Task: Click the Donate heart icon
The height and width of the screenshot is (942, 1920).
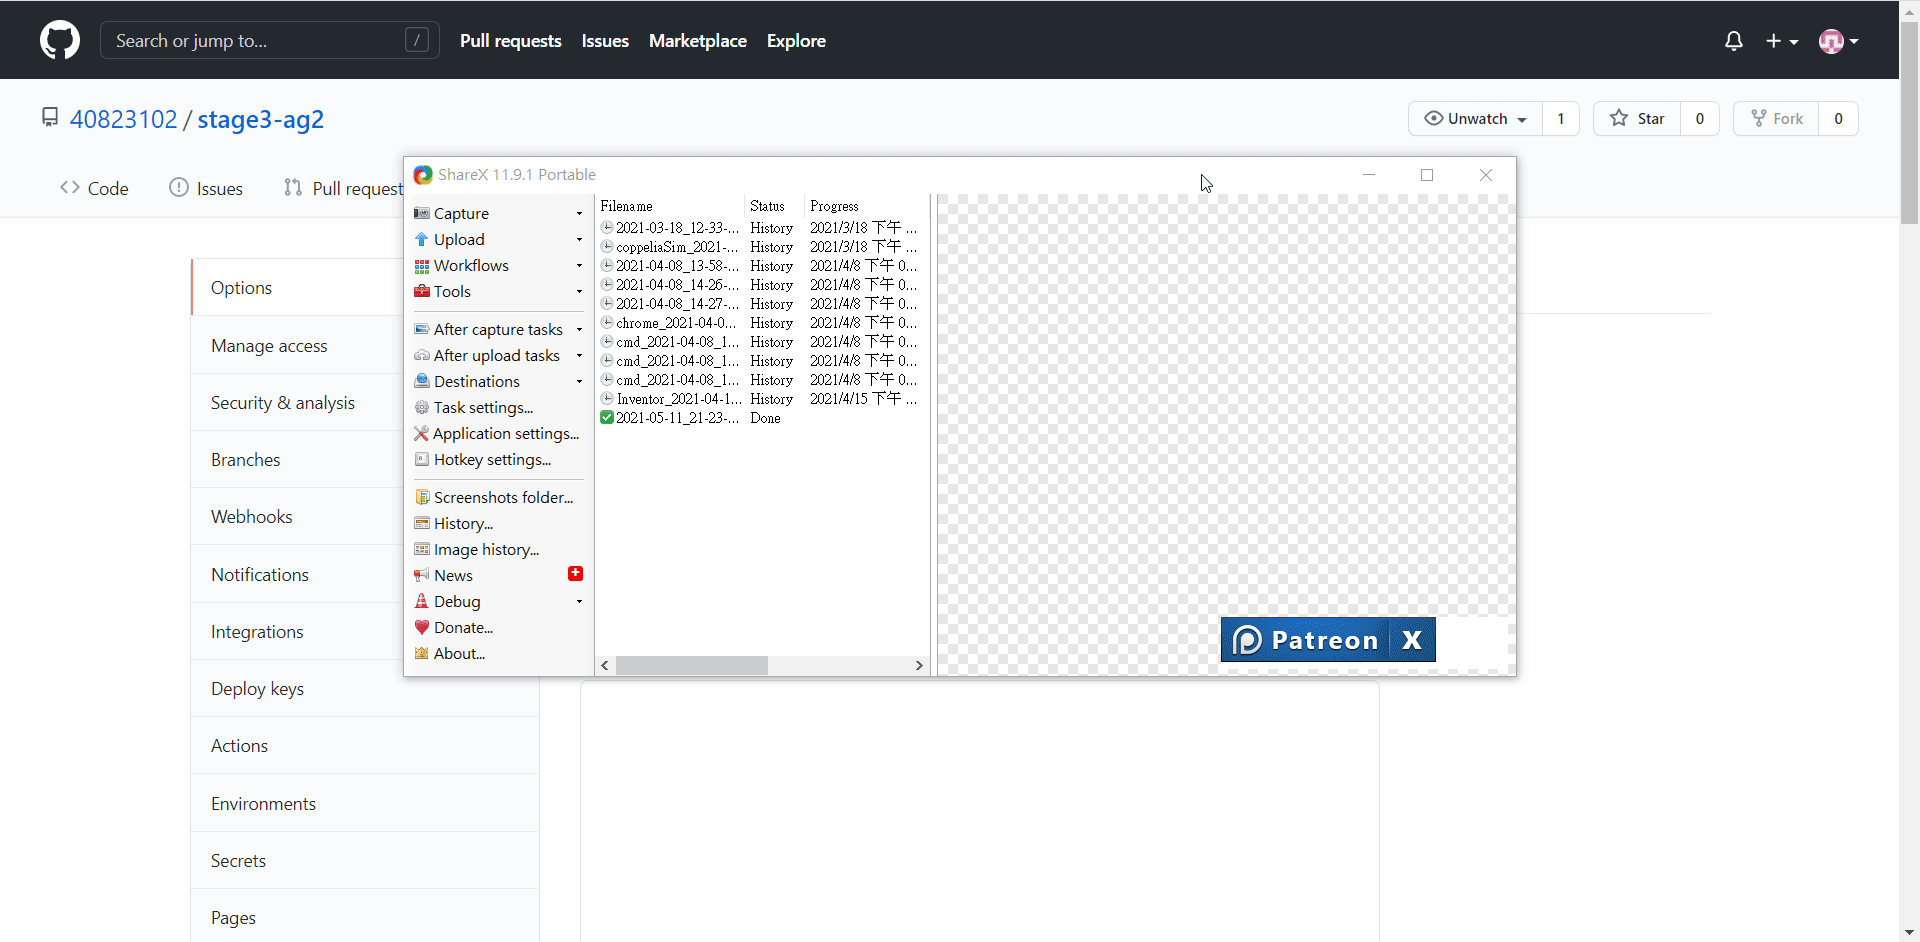Action: [x=422, y=627]
